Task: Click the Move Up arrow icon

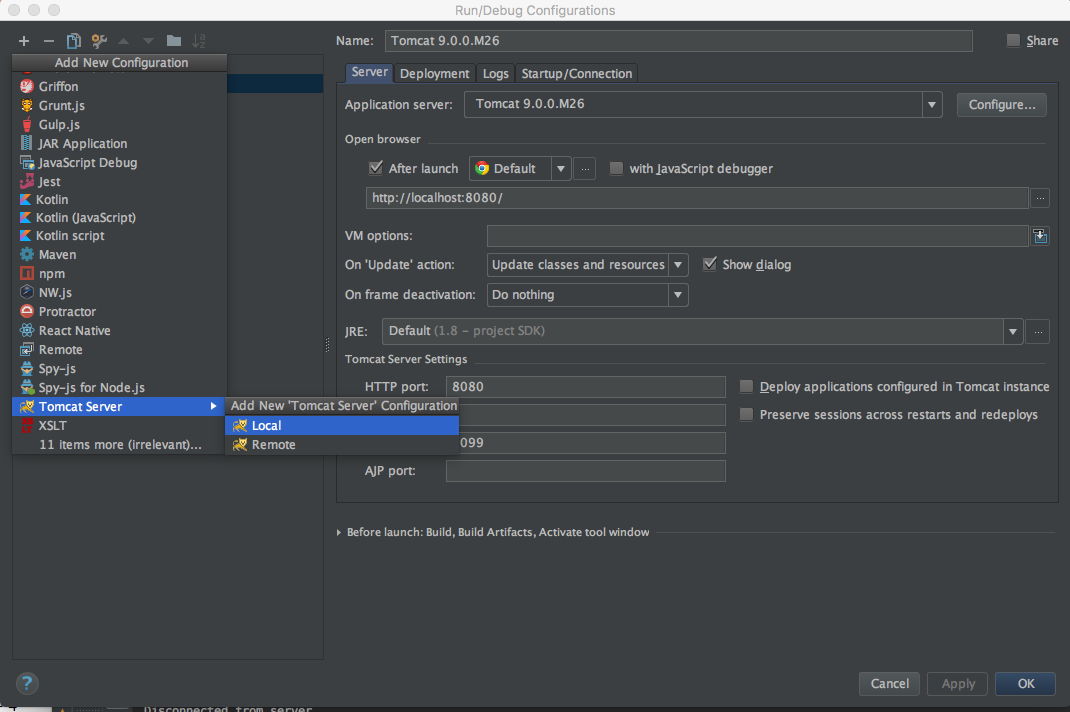Action: pos(124,41)
